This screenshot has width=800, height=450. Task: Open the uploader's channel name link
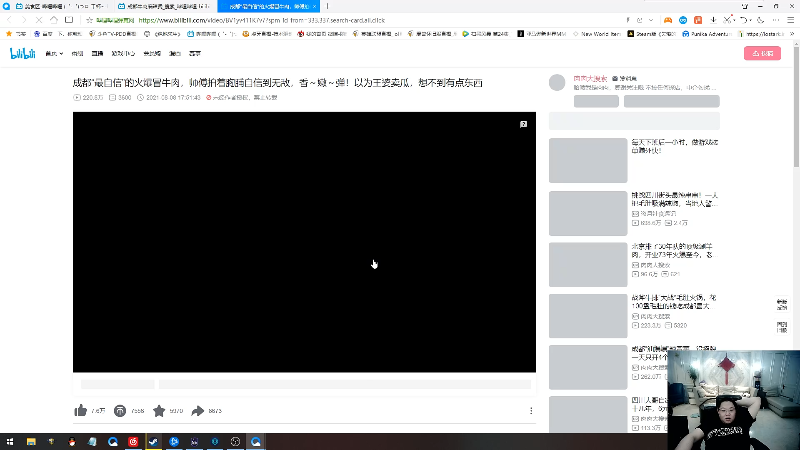coord(590,79)
